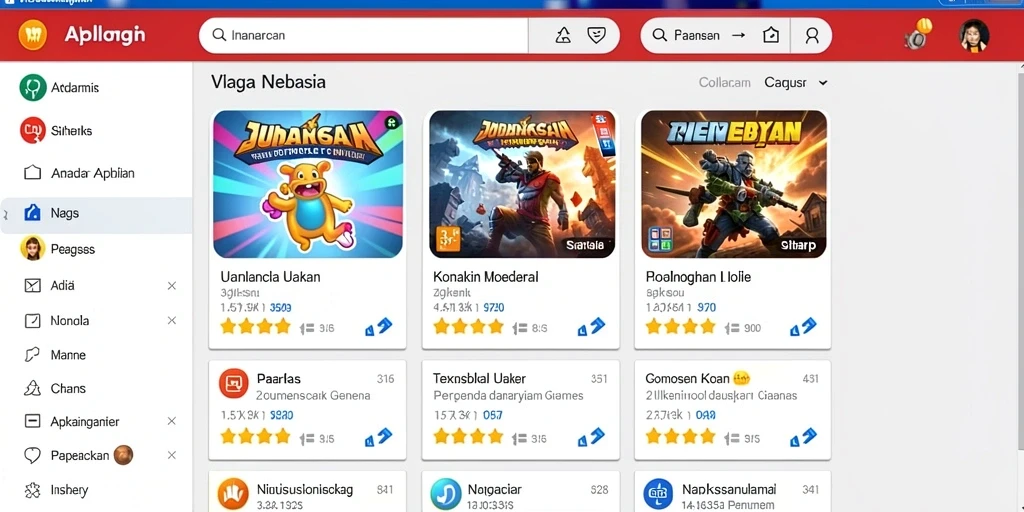Image resolution: width=1024 pixels, height=512 pixels.
Task: Click the home icon in the top bar
Action: pos(771,35)
